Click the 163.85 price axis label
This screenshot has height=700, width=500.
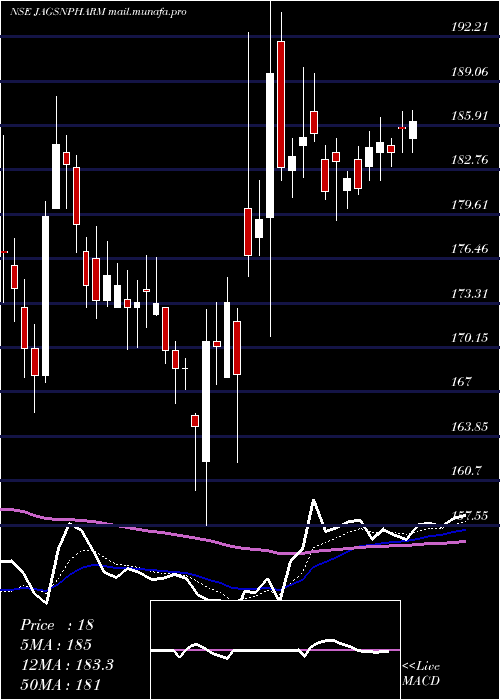tap(469, 426)
